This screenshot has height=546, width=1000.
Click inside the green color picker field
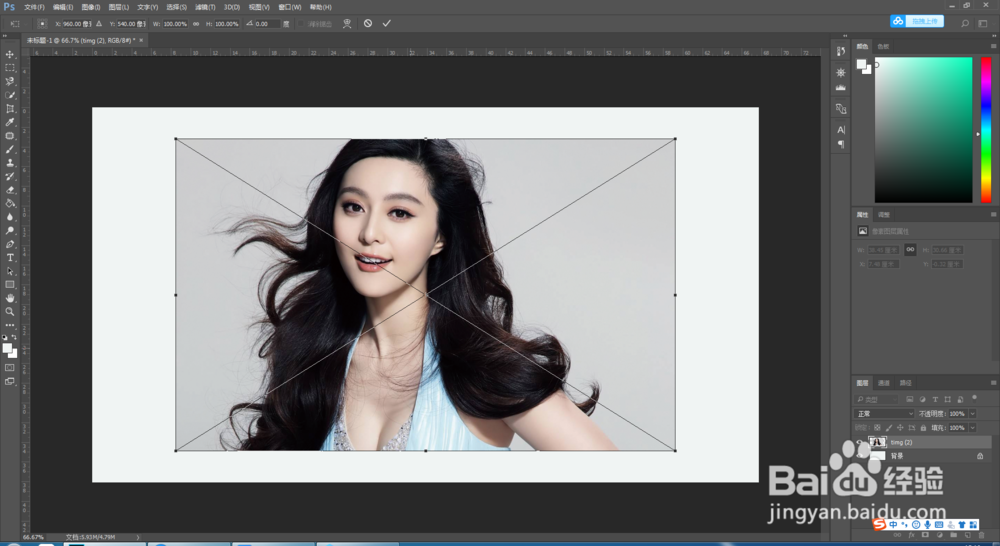[923, 129]
